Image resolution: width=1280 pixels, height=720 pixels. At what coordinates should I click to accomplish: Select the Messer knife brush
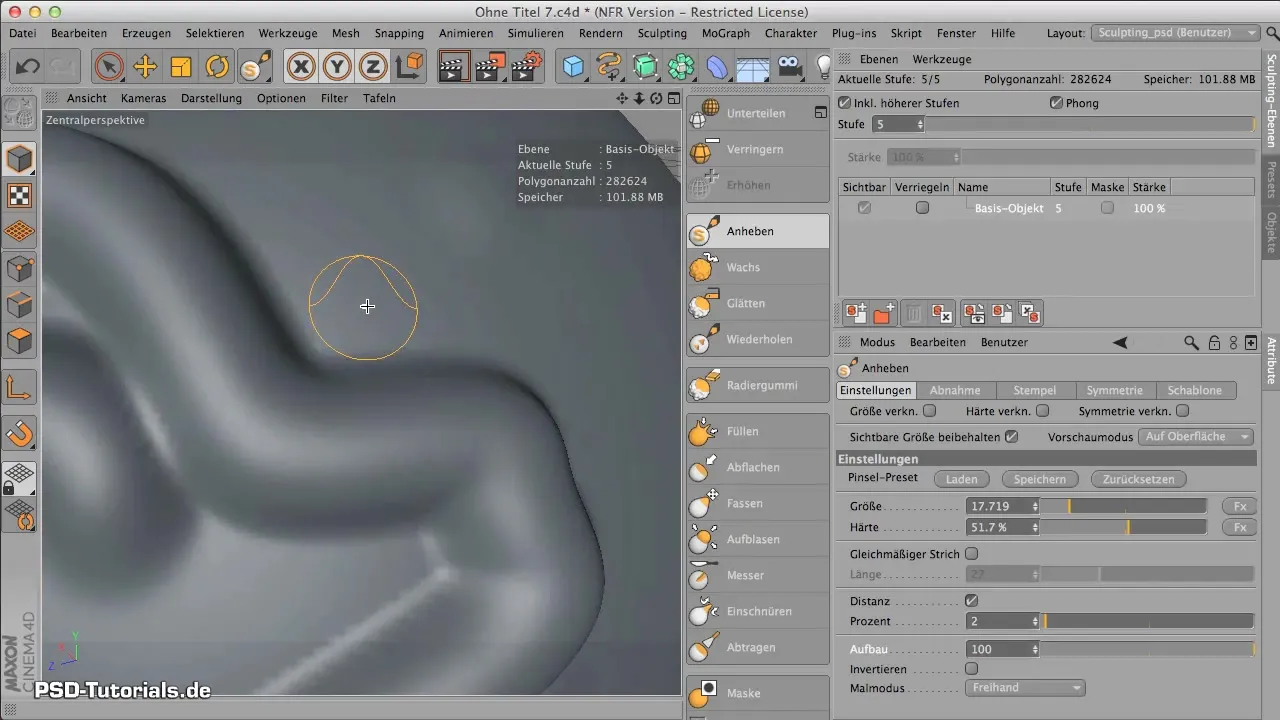(758, 575)
